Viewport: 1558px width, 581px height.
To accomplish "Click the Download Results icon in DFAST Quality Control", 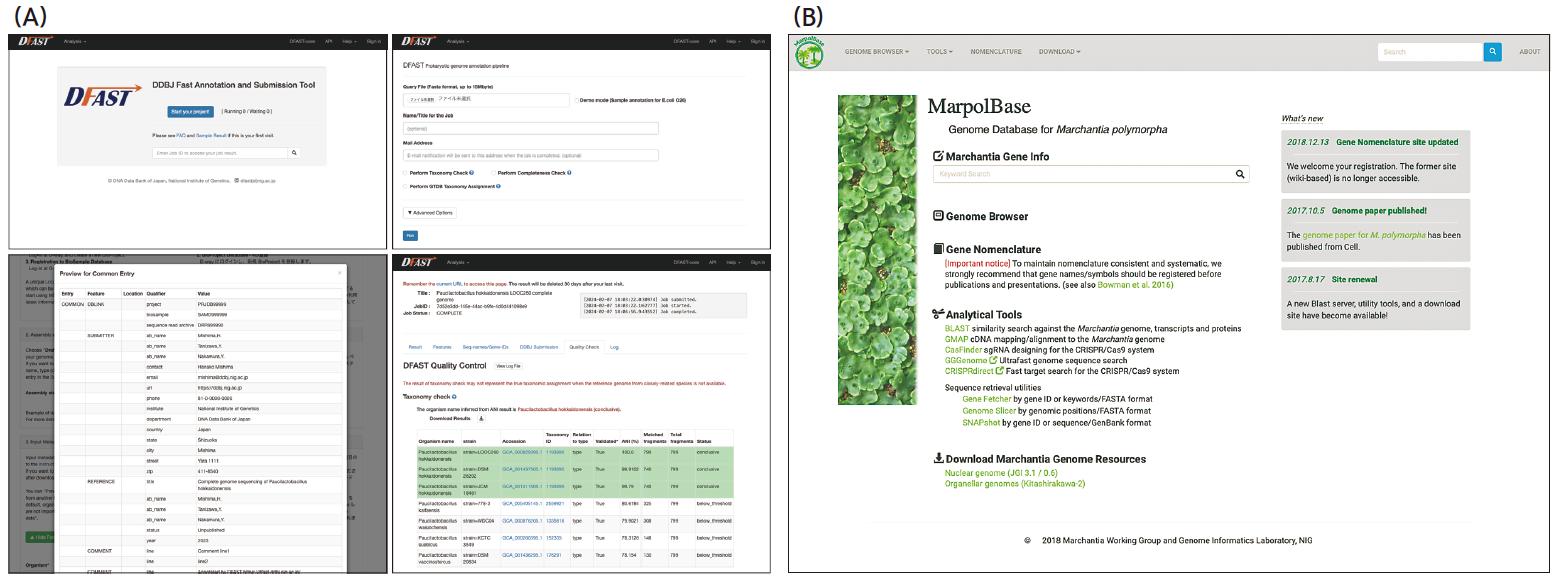I will click(481, 418).
